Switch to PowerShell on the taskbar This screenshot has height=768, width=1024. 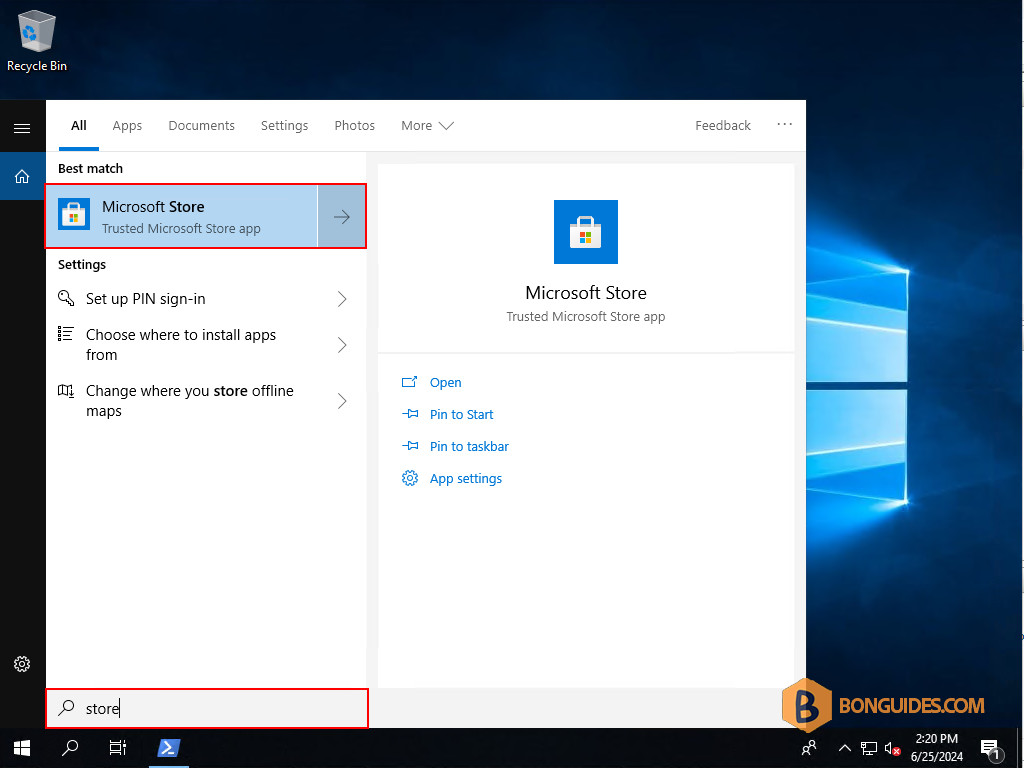click(169, 748)
